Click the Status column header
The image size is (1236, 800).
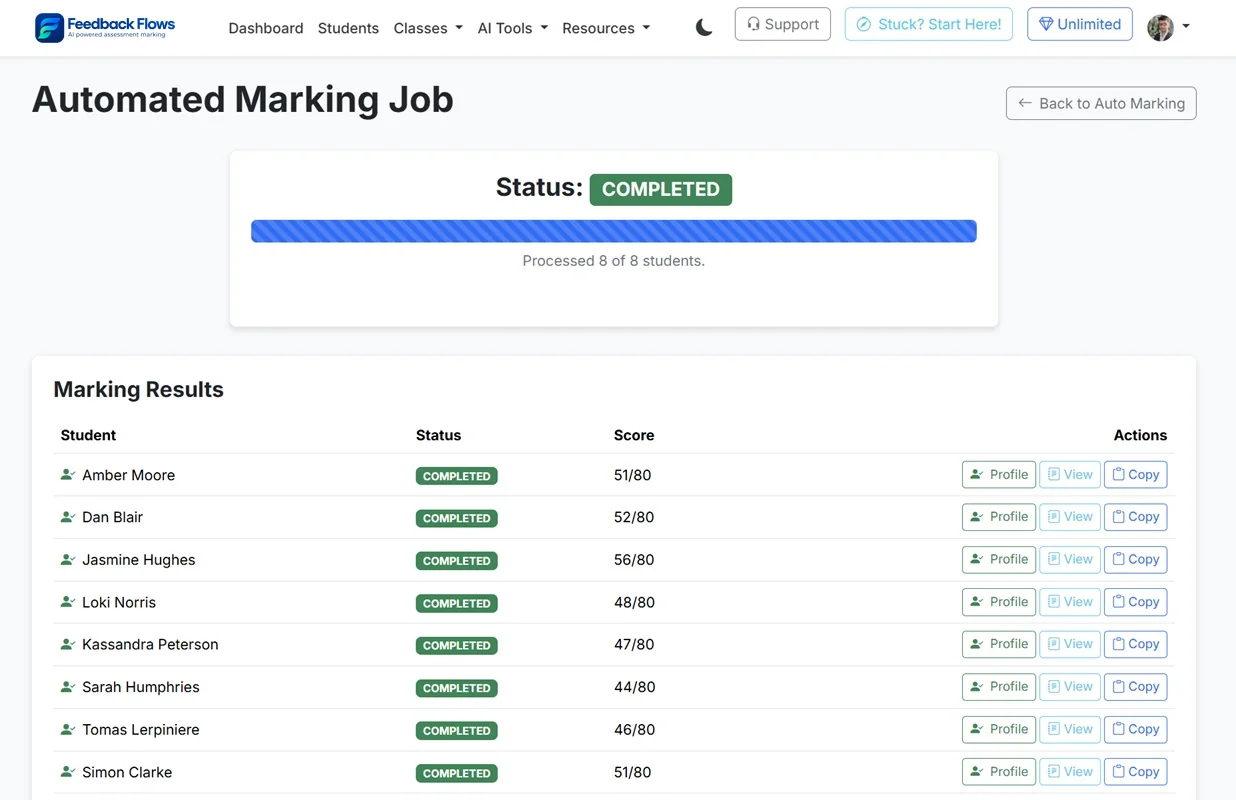[x=438, y=435]
